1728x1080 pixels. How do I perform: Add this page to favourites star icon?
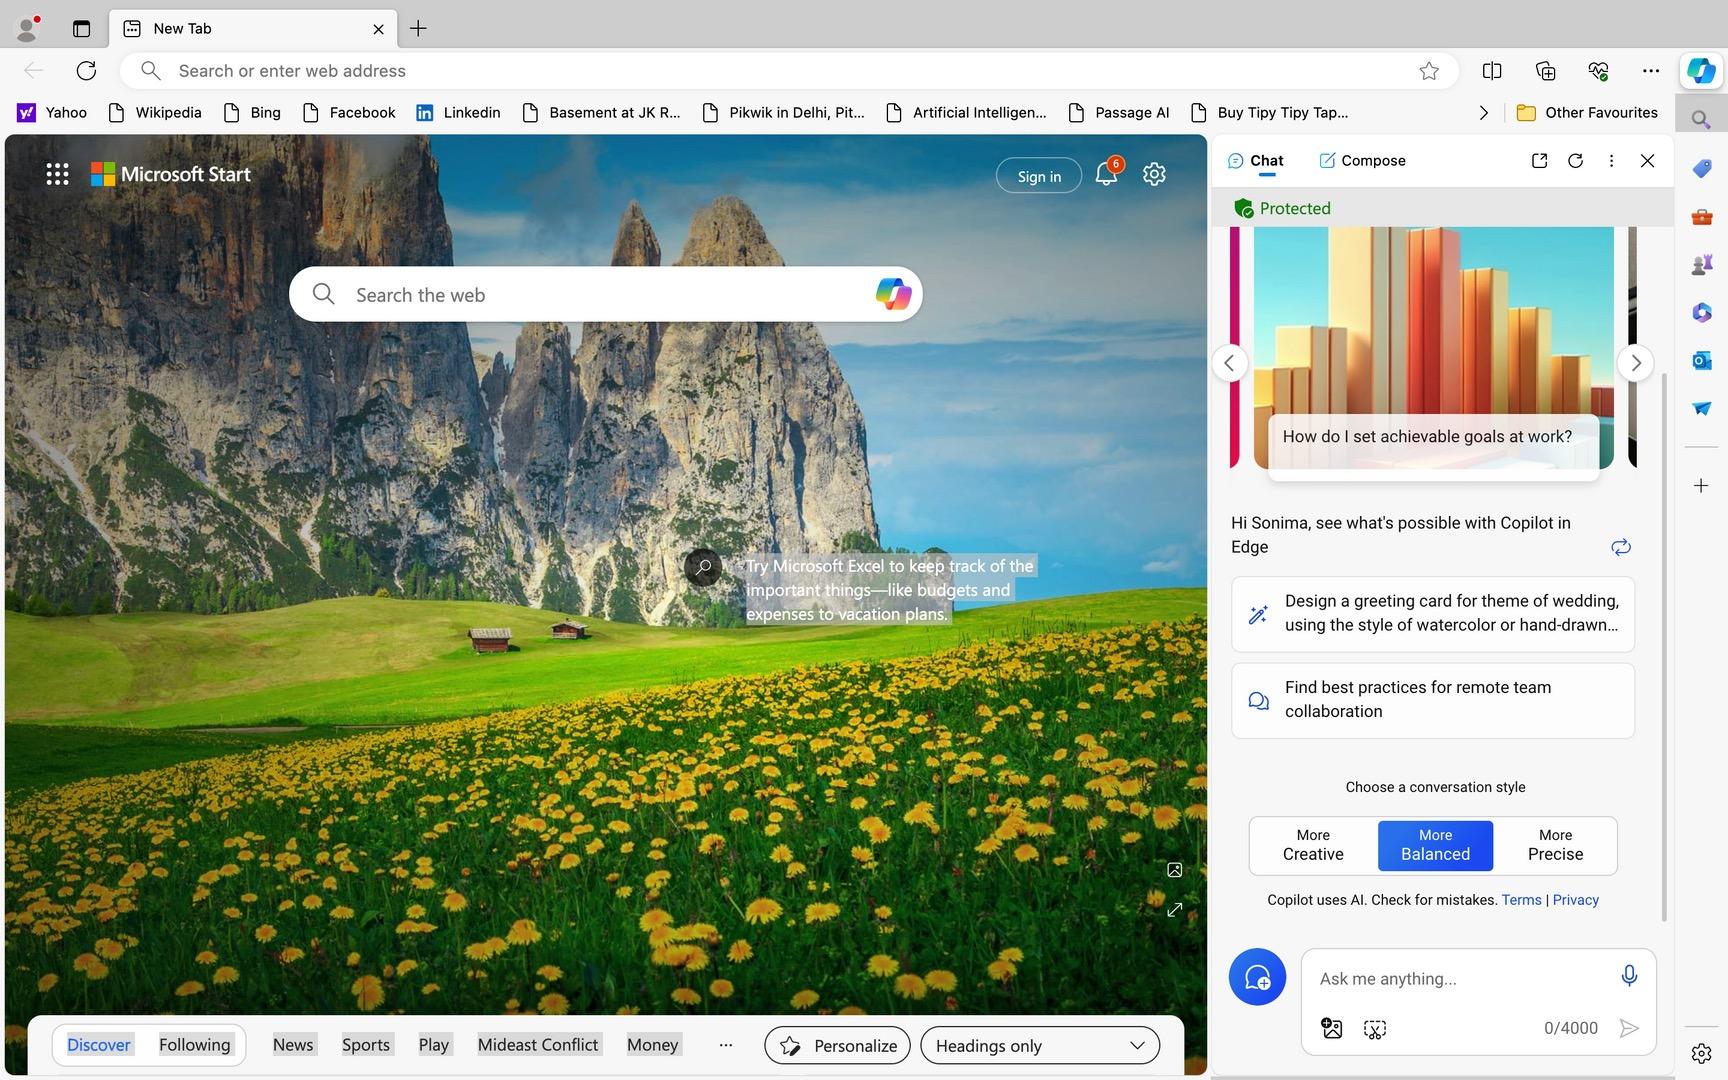coord(1429,71)
